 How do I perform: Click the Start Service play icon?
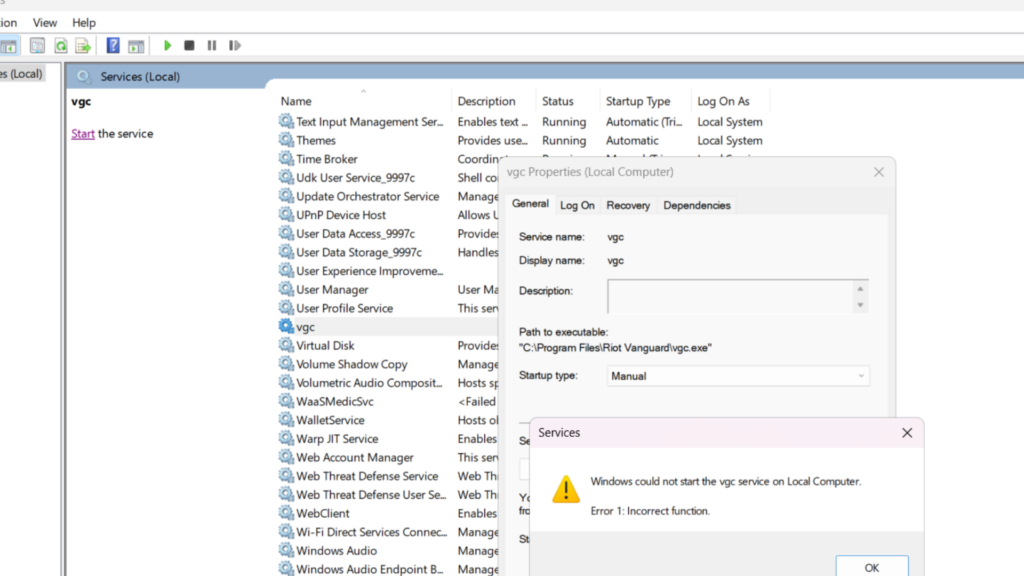tap(168, 46)
